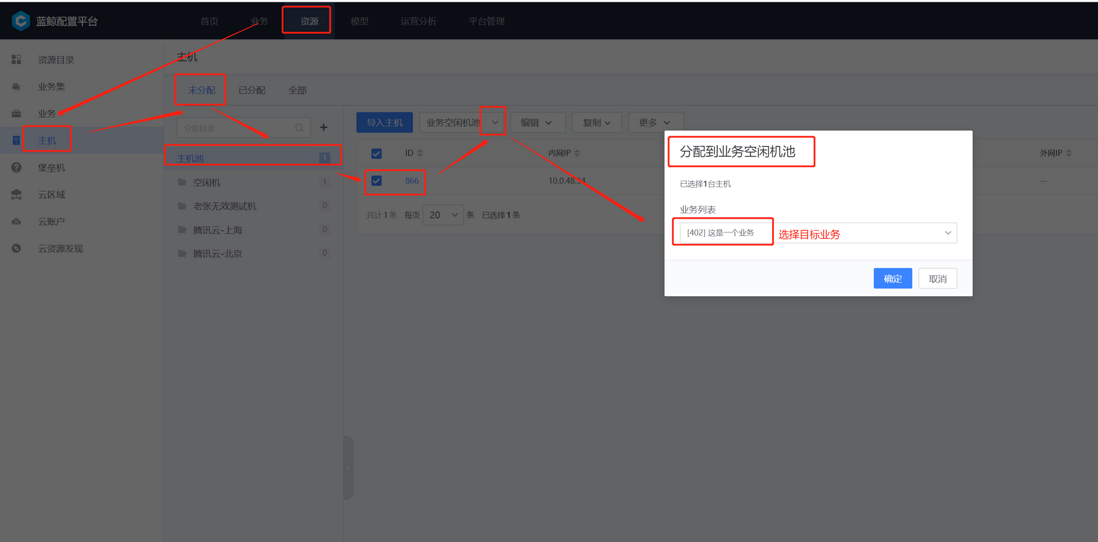Open 资源目录 sidebar icon
1098x542 pixels.
(x=16, y=60)
